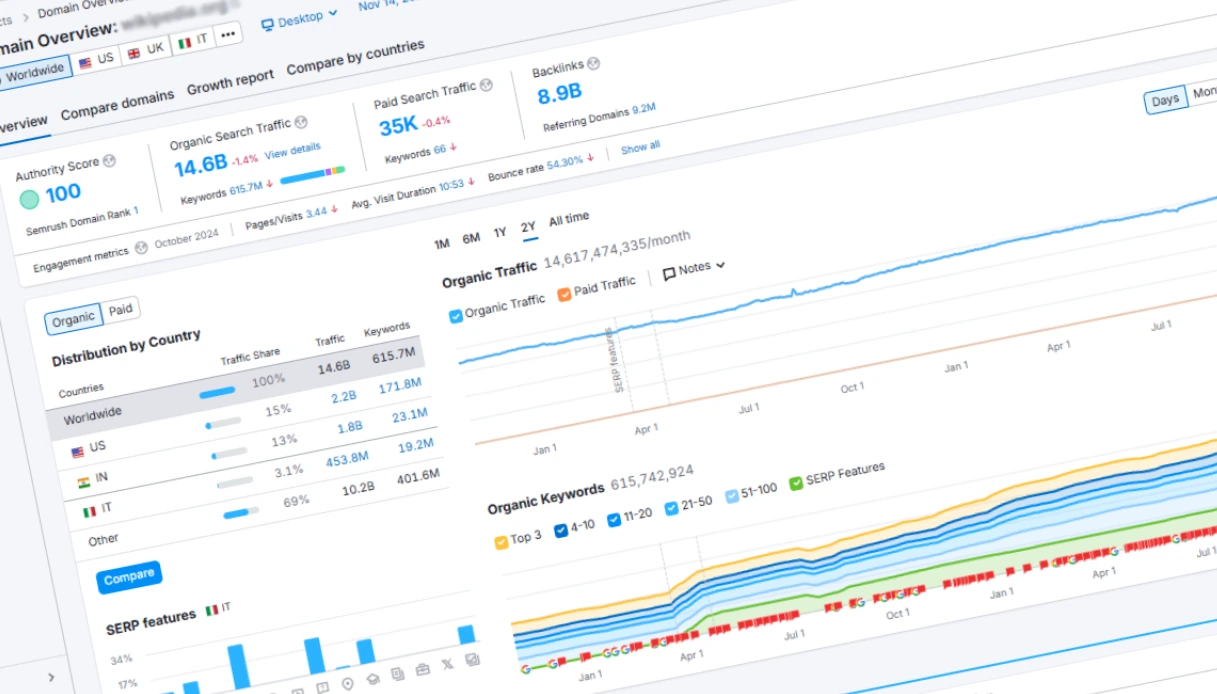This screenshot has width=1217, height=694.
Task: Click the blue Compare button
Action: point(129,575)
